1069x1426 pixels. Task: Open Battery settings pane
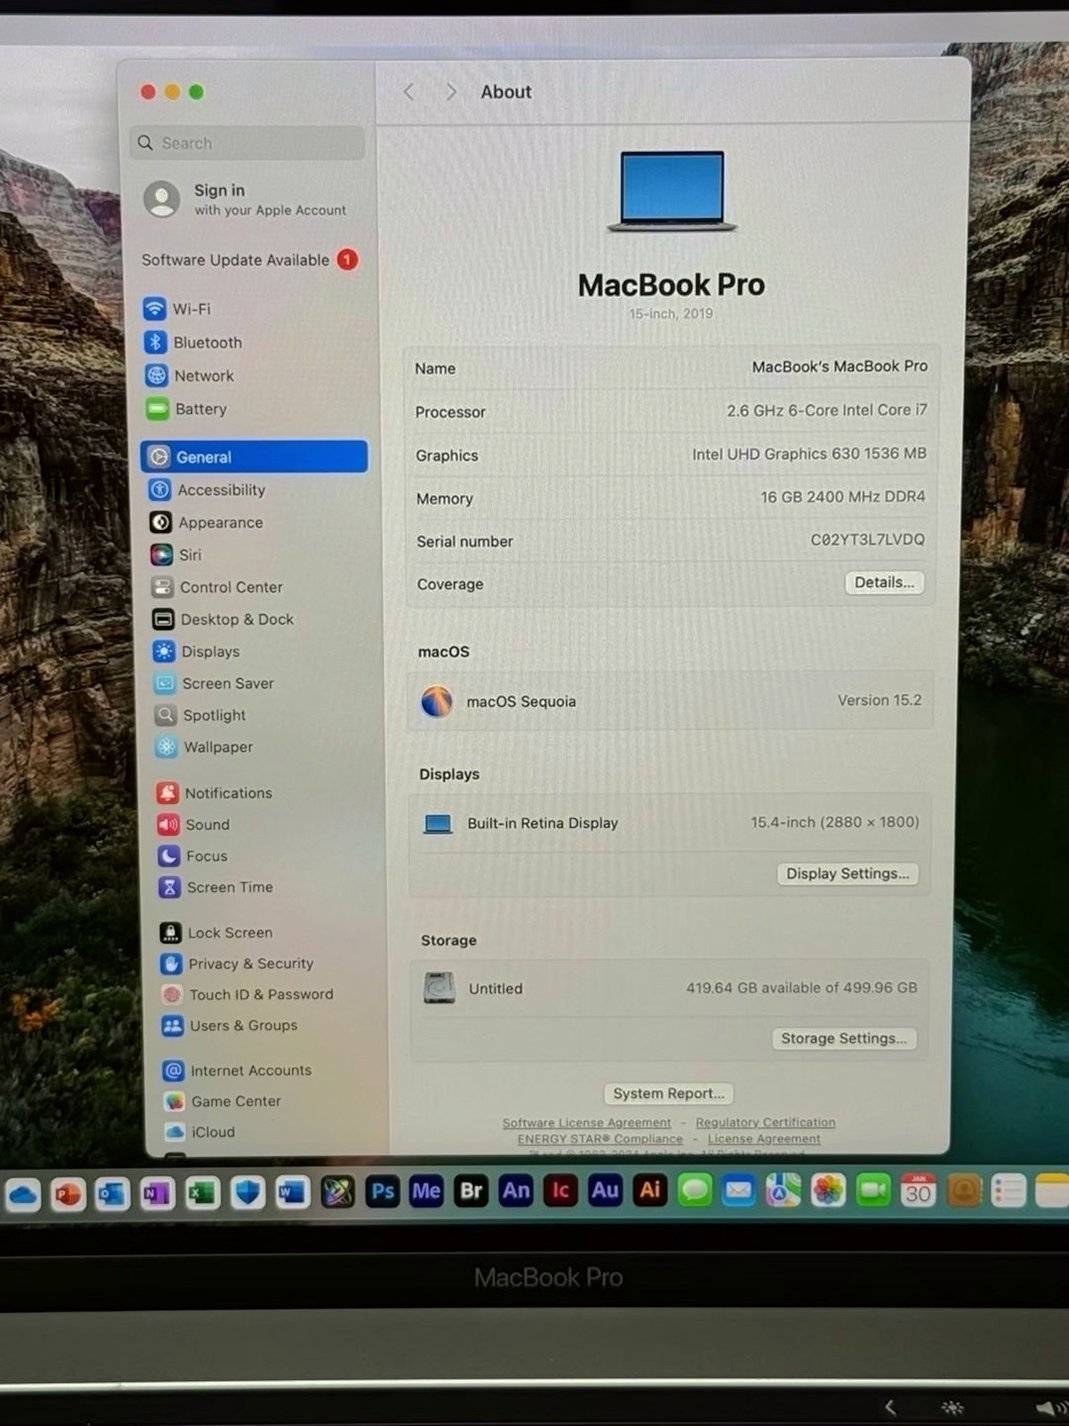click(187, 409)
